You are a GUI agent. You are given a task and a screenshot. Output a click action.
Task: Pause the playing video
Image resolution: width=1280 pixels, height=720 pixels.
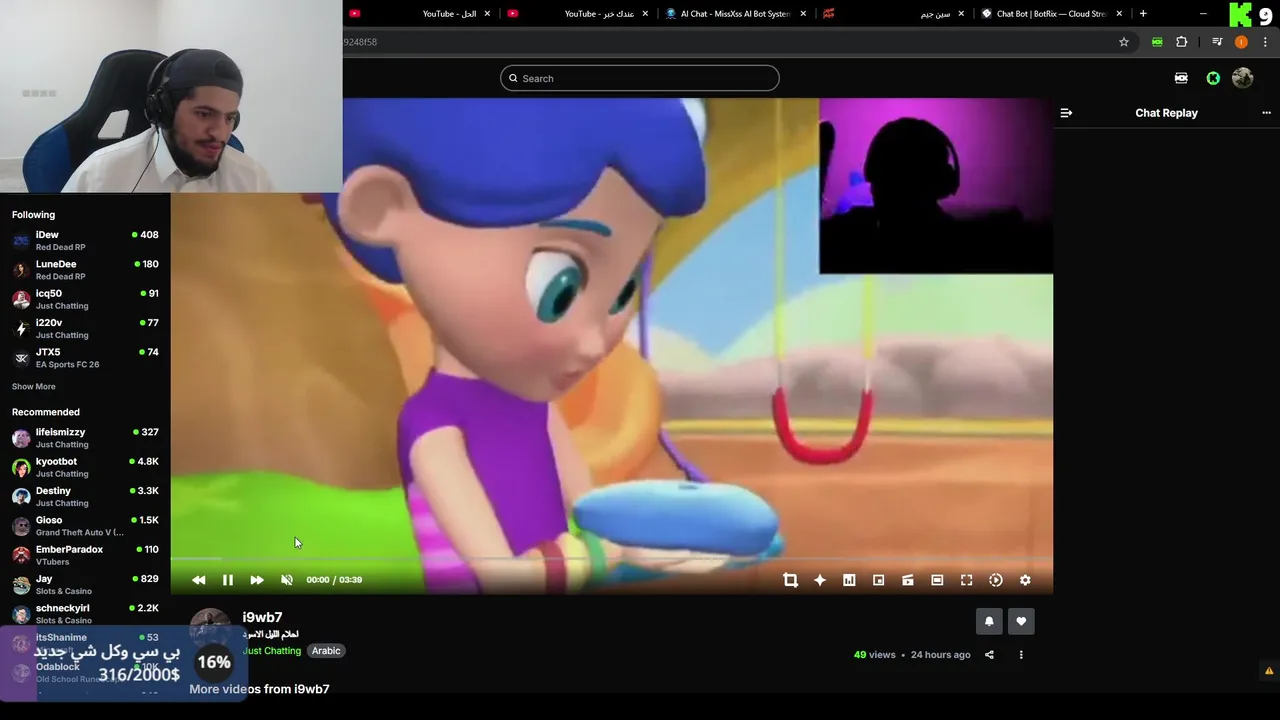click(x=228, y=580)
